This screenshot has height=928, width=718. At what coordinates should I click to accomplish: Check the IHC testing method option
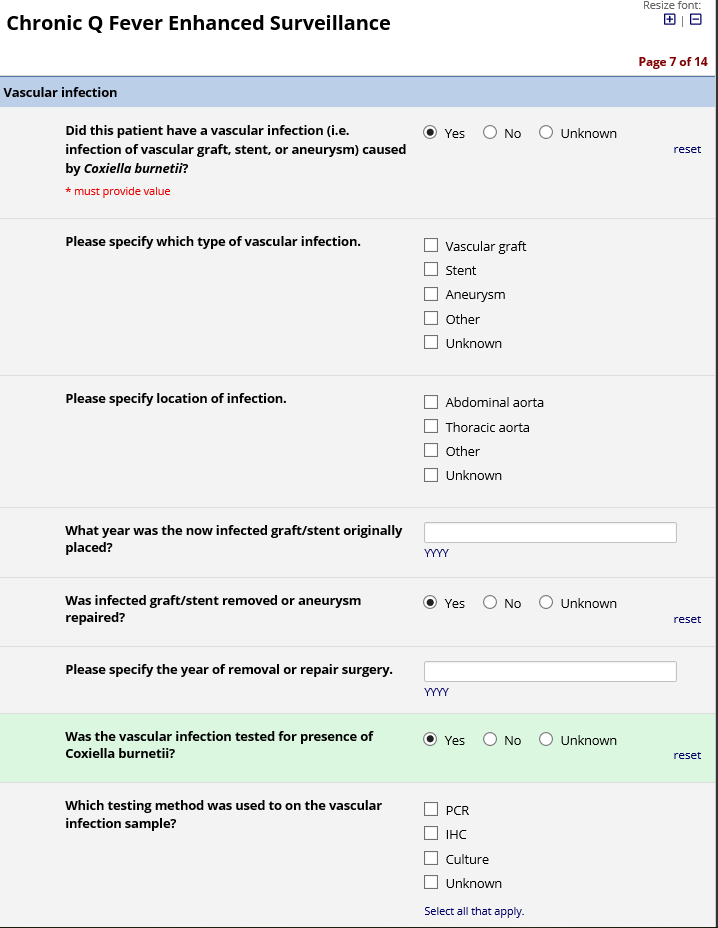(431, 833)
